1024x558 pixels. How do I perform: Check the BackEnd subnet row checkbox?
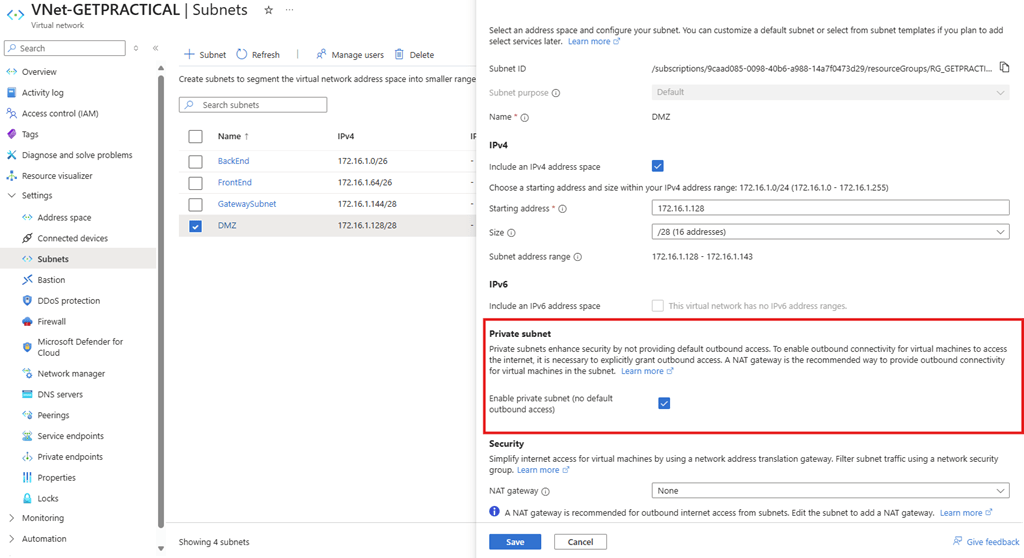[195, 161]
